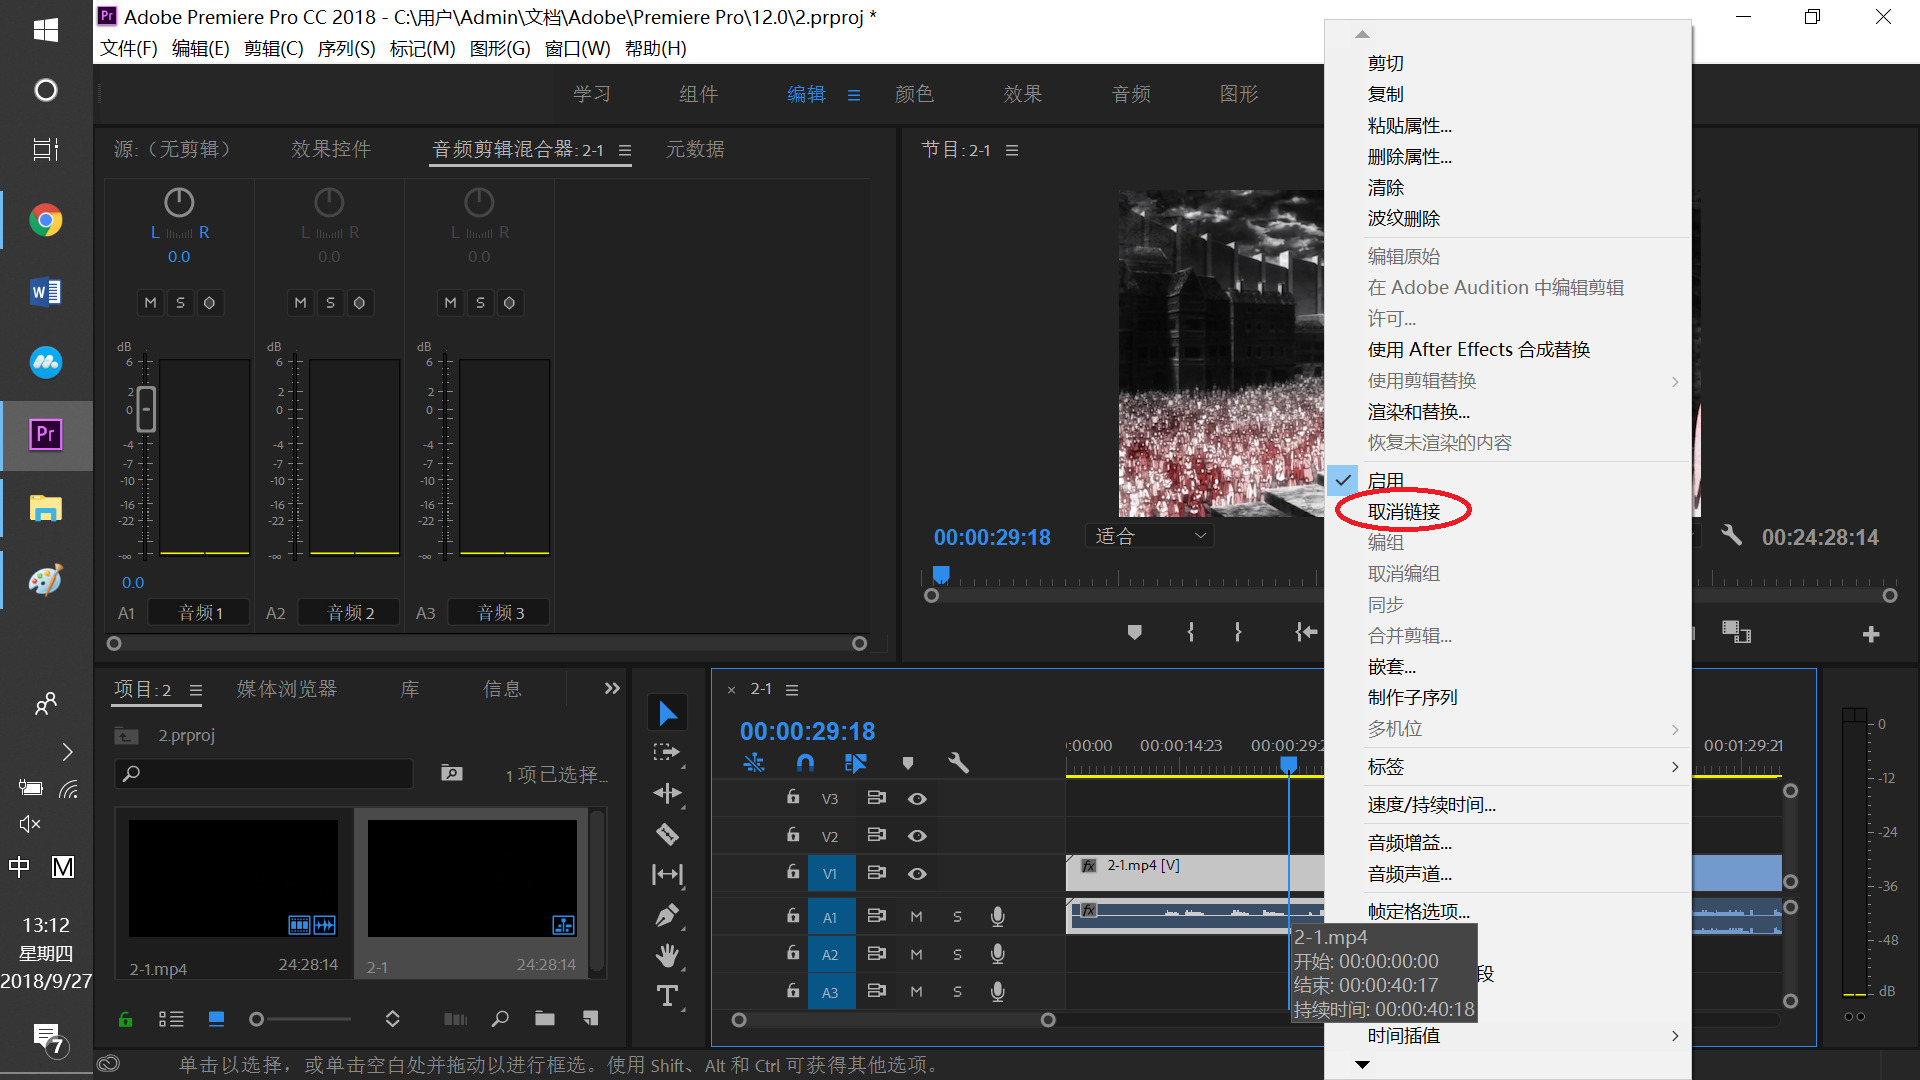The image size is (1920, 1080).
Task: Toggle timeline snap magnet icon
Action: 805,763
